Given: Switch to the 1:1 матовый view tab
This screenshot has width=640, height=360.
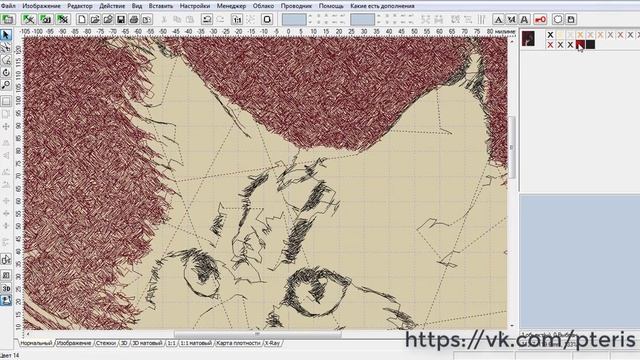Looking at the screenshot, I should 196,343.
